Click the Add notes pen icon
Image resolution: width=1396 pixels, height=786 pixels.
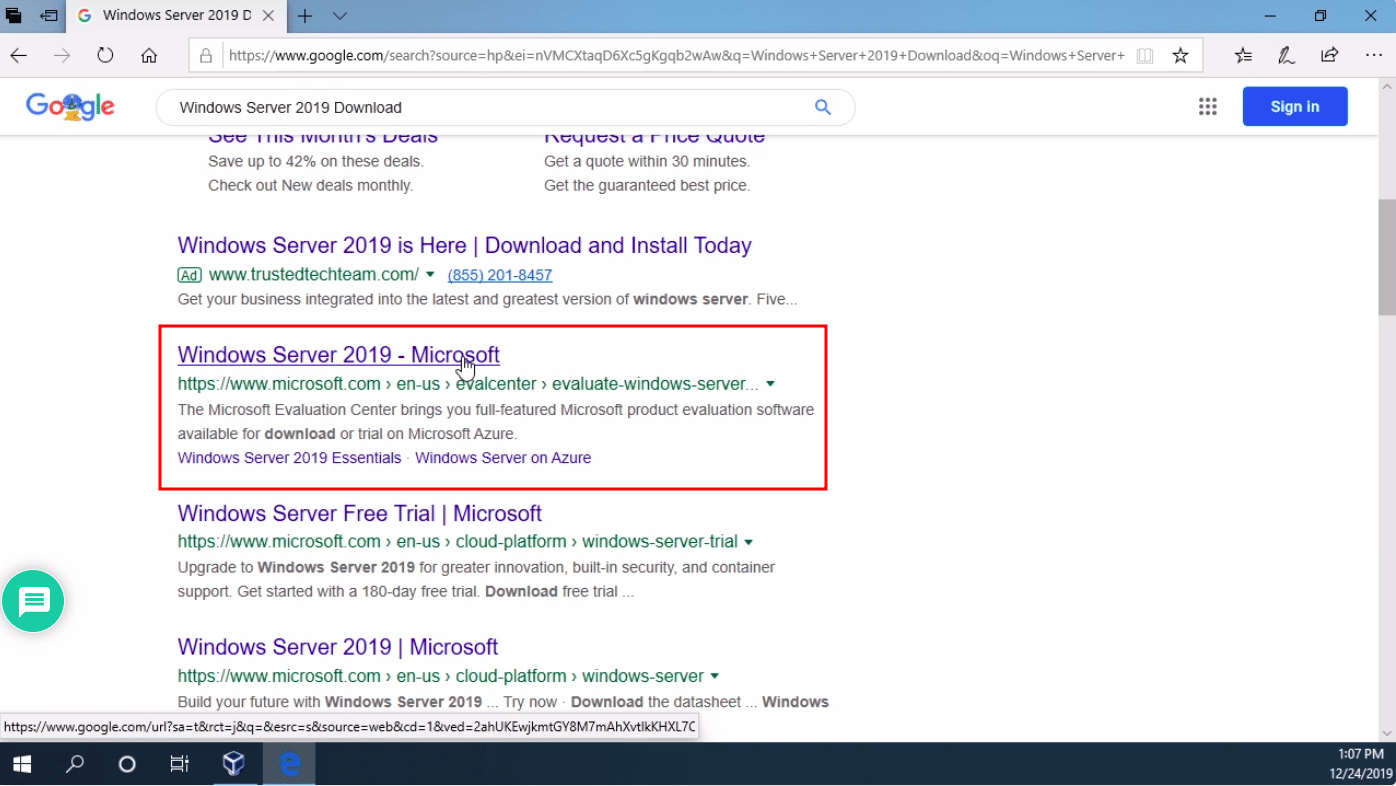[x=1286, y=56]
